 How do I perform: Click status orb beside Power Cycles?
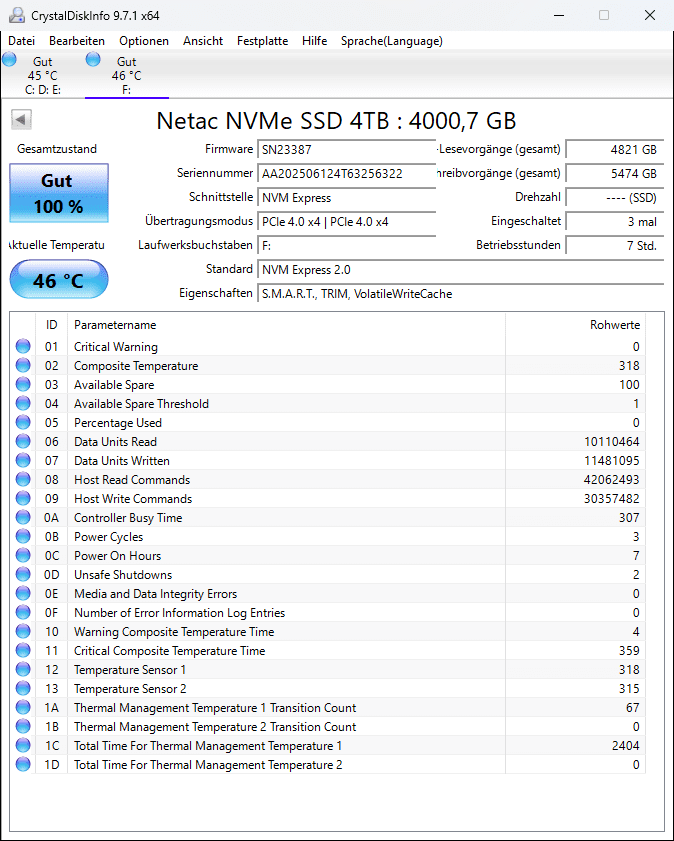[x=23, y=537]
